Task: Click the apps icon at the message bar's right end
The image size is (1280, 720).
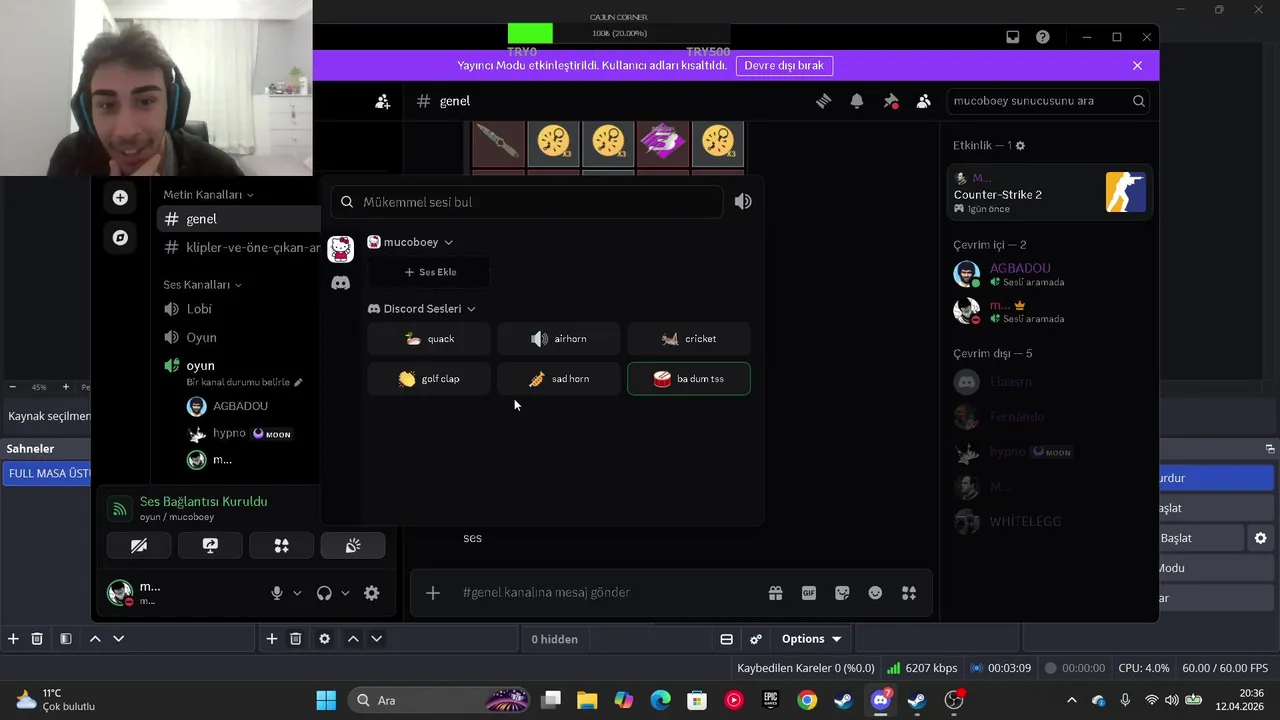Action: coord(909,593)
